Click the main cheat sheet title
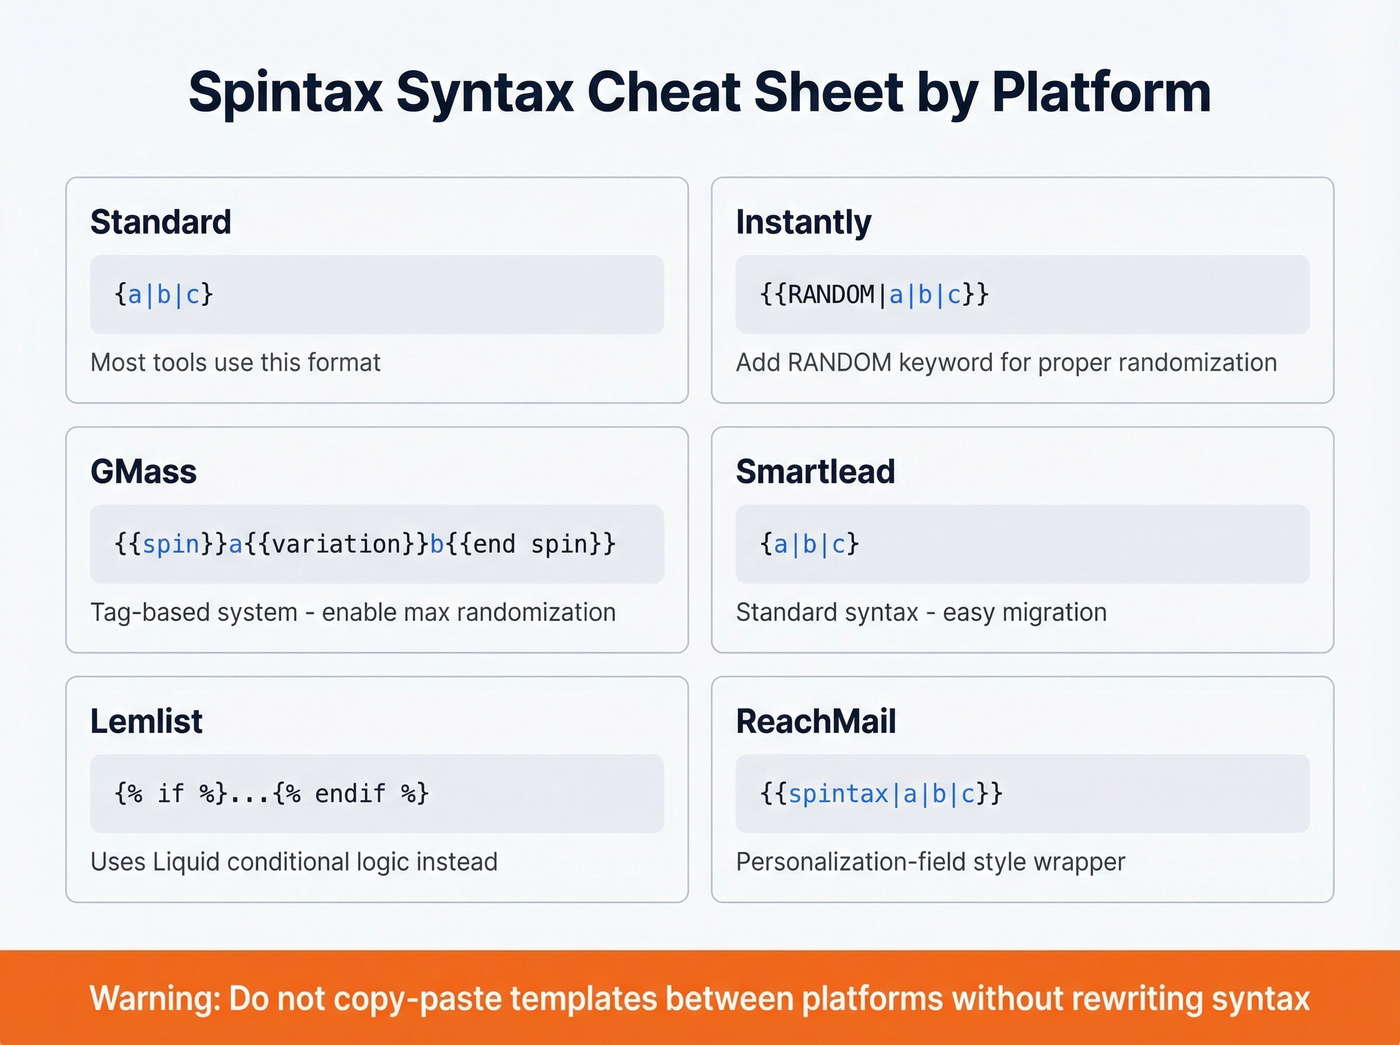This screenshot has width=1400, height=1045. click(699, 92)
